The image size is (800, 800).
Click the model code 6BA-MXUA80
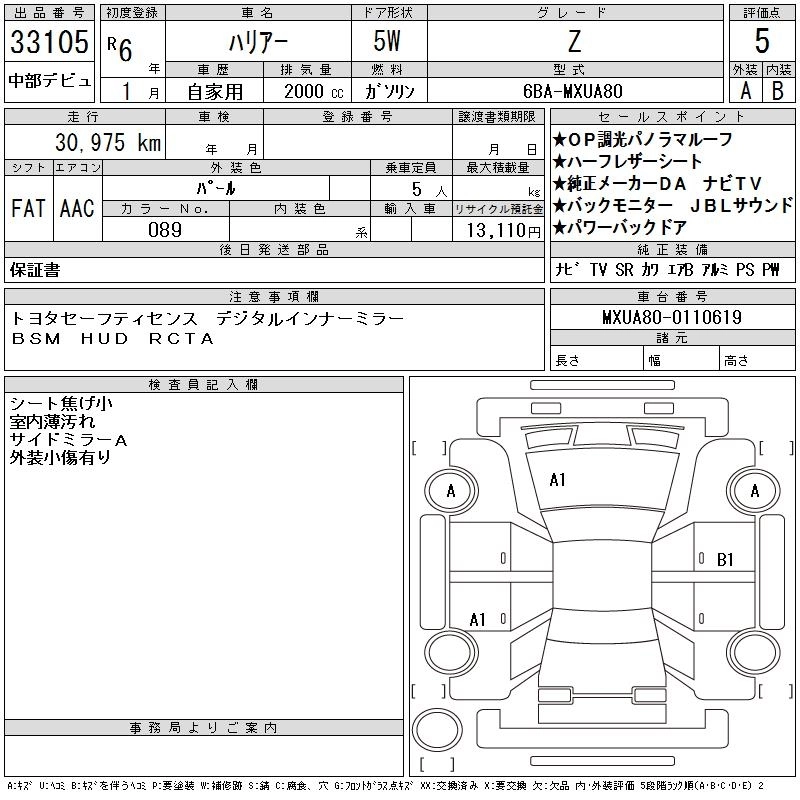coord(573,91)
